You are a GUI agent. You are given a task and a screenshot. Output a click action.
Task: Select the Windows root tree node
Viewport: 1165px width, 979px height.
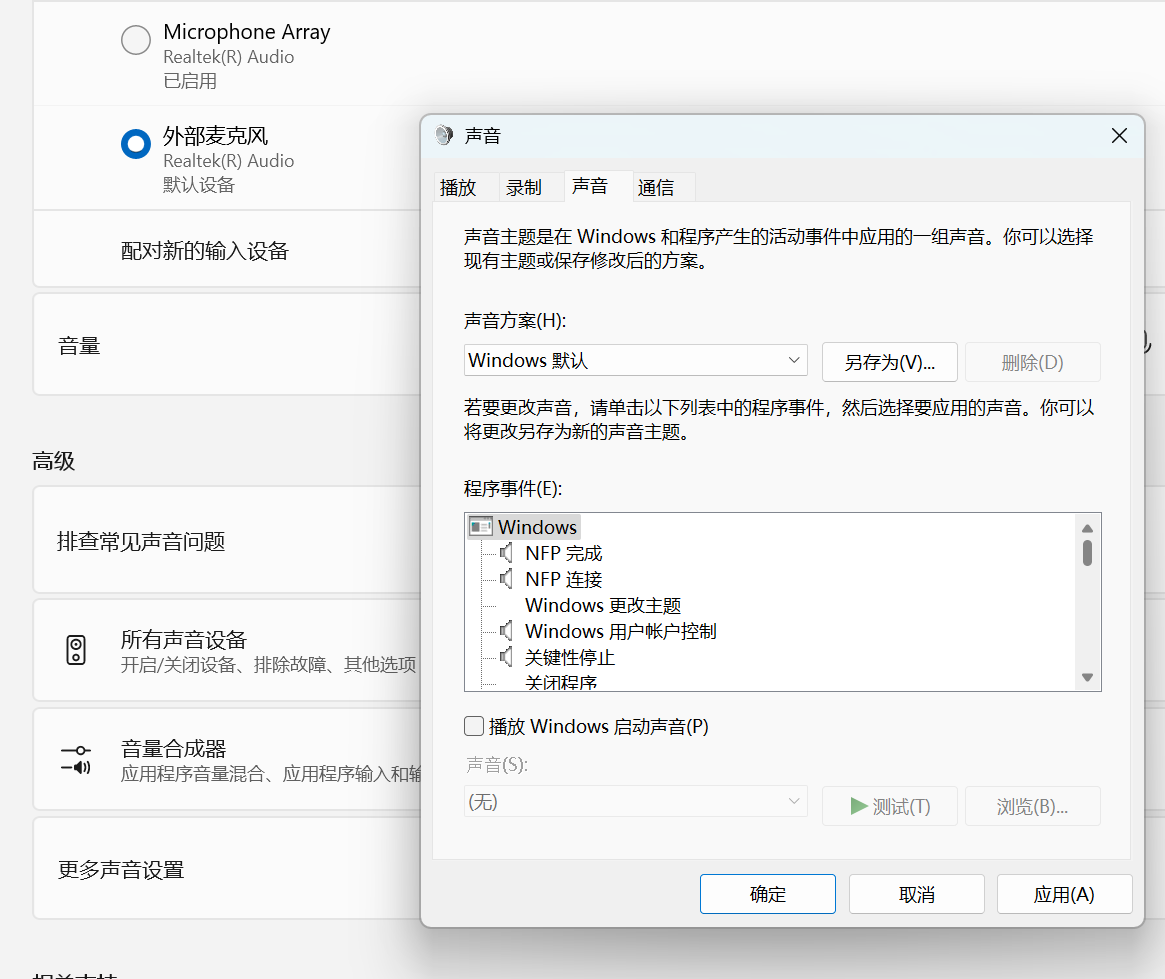(x=537, y=527)
